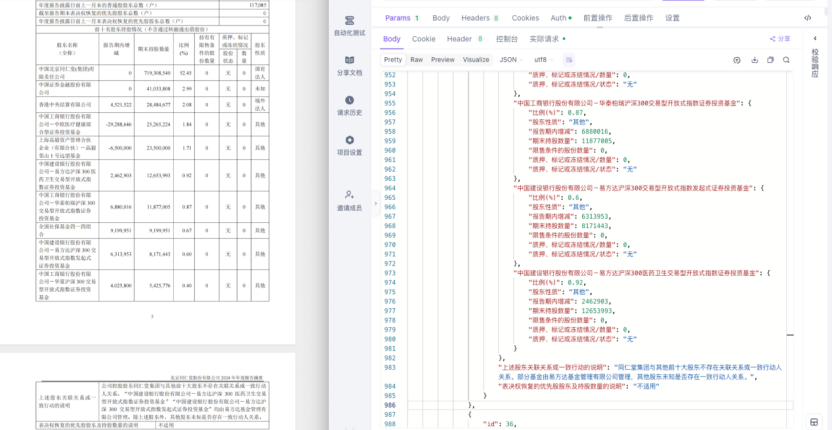Image resolution: width=832 pixels, height=430 pixels.
Task: Click the 分享 share link
Action: pos(780,39)
